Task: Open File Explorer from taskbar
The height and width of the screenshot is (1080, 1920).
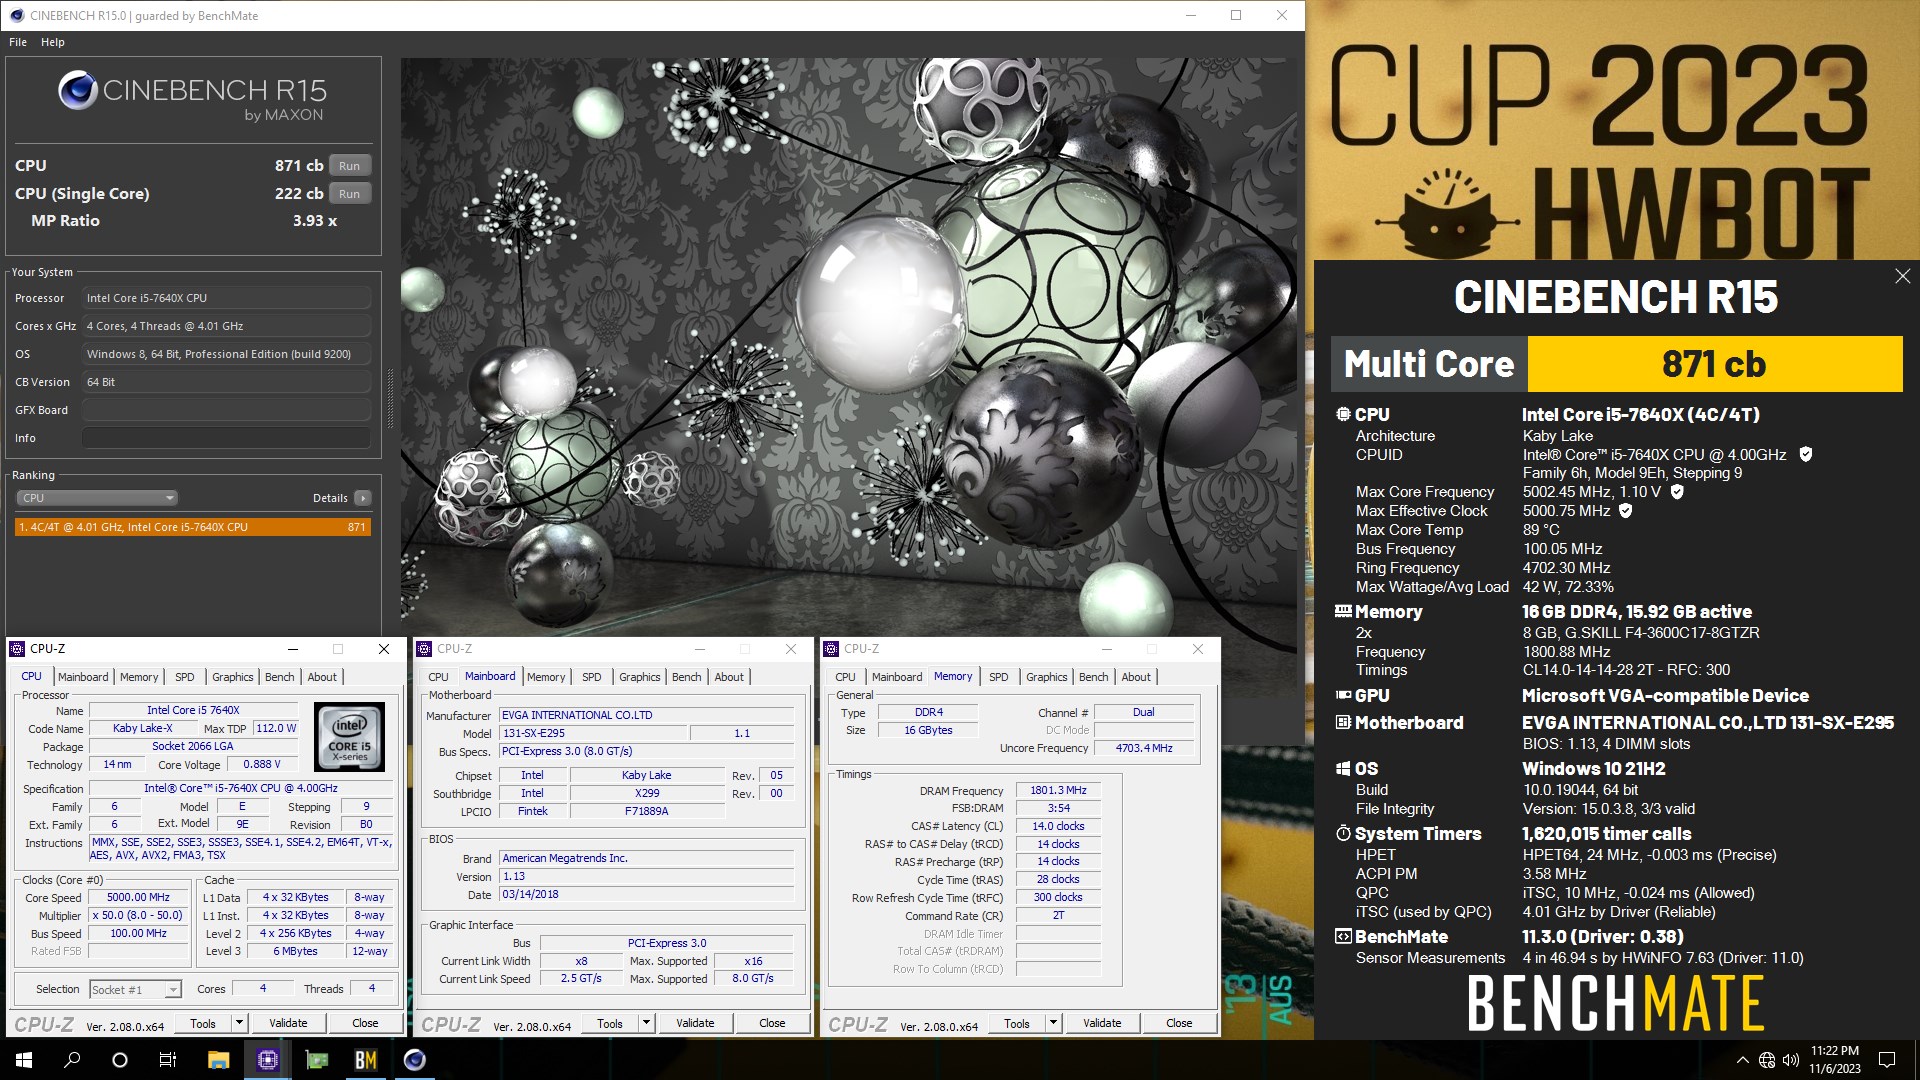Action: 218,1060
